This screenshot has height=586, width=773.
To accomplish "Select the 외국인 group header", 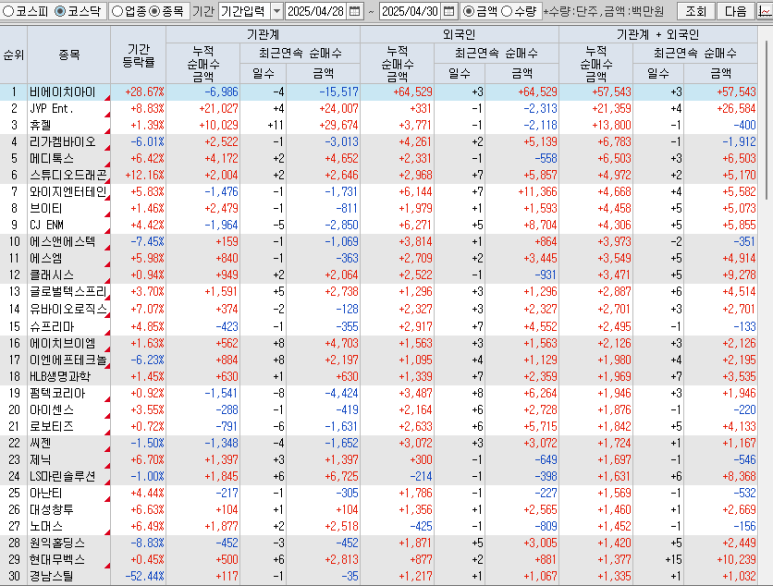I will point(459,34).
